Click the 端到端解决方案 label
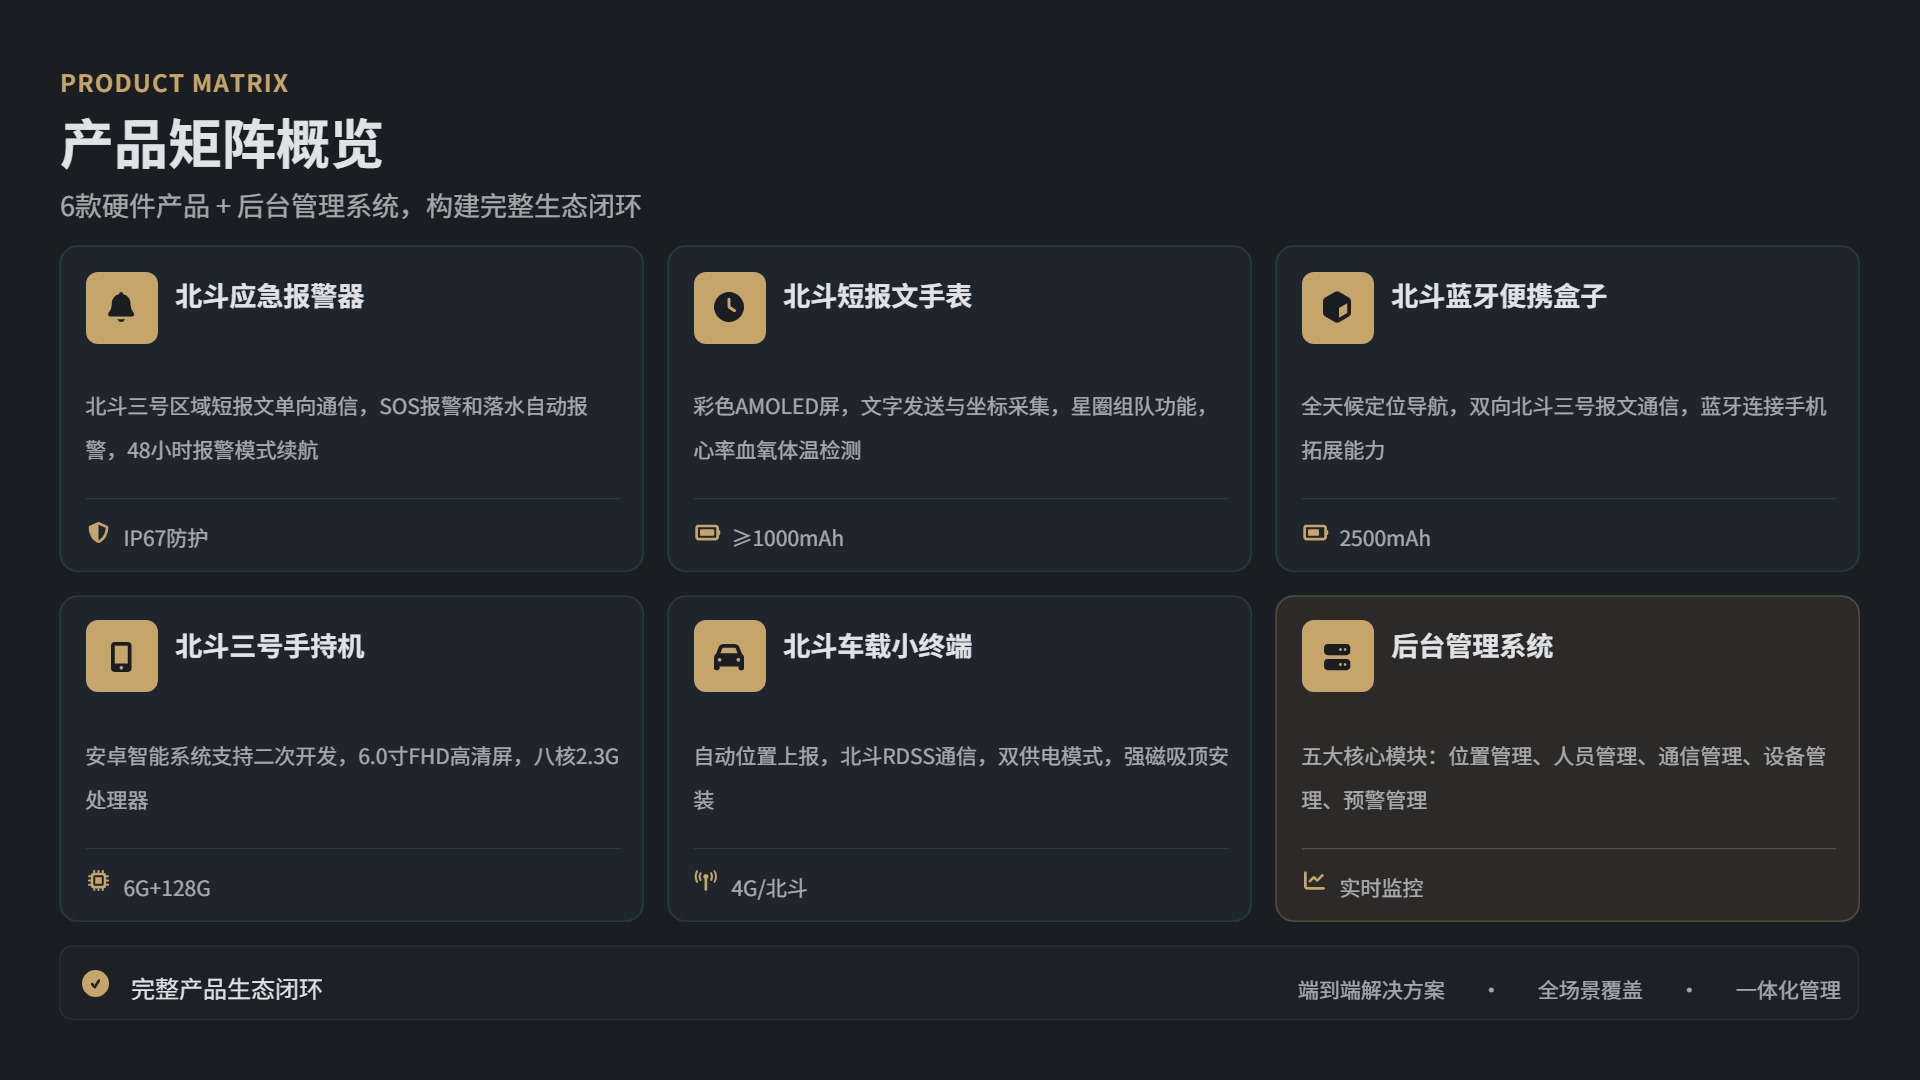The width and height of the screenshot is (1920, 1080). [x=1371, y=990]
